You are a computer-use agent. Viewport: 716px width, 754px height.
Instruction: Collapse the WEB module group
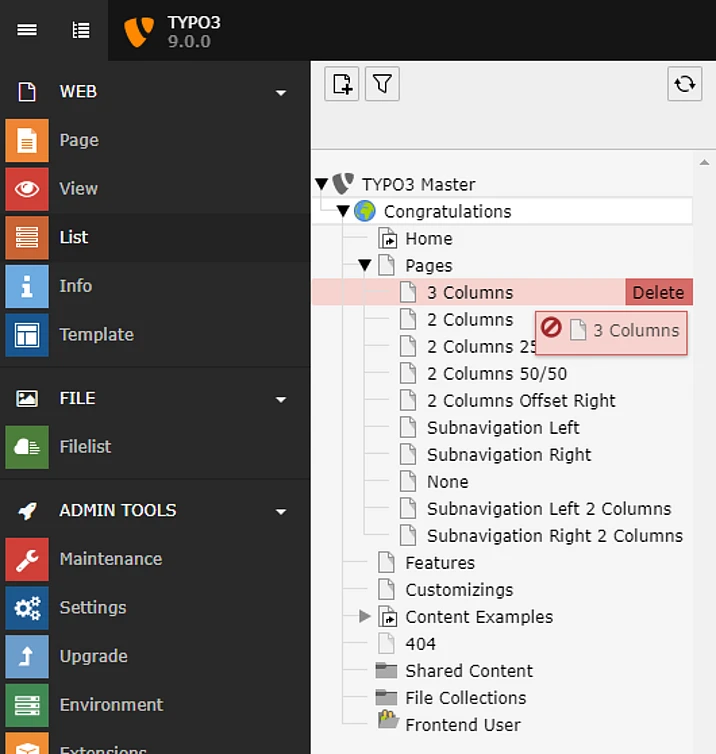point(281,92)
